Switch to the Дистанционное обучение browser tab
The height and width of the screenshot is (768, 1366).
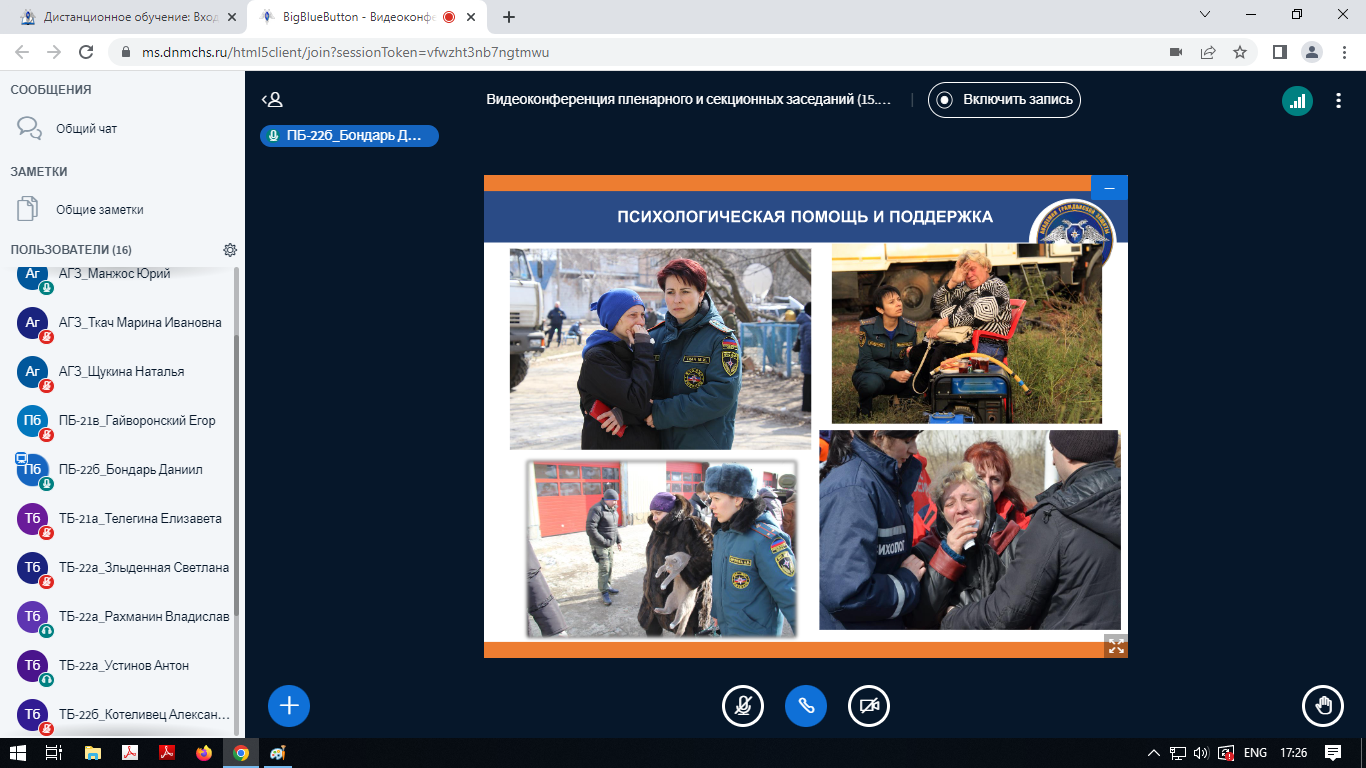coord(123,17)
